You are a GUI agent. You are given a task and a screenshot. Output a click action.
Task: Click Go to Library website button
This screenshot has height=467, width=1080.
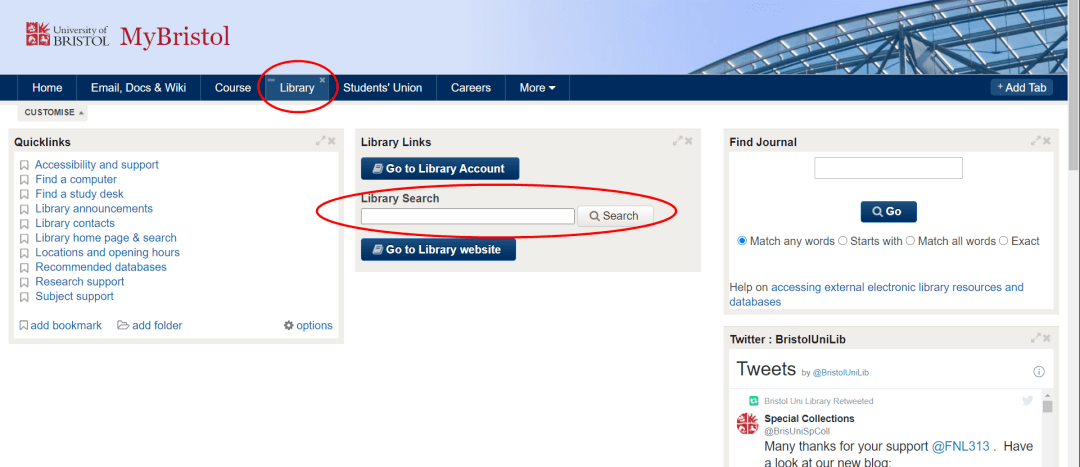pos(438,249)
